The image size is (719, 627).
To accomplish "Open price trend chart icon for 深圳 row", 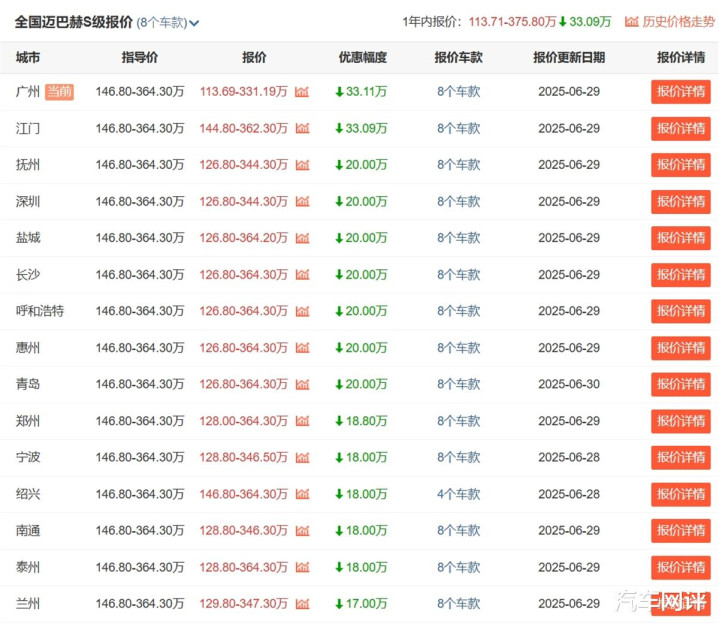I will [x=302, y=201].
